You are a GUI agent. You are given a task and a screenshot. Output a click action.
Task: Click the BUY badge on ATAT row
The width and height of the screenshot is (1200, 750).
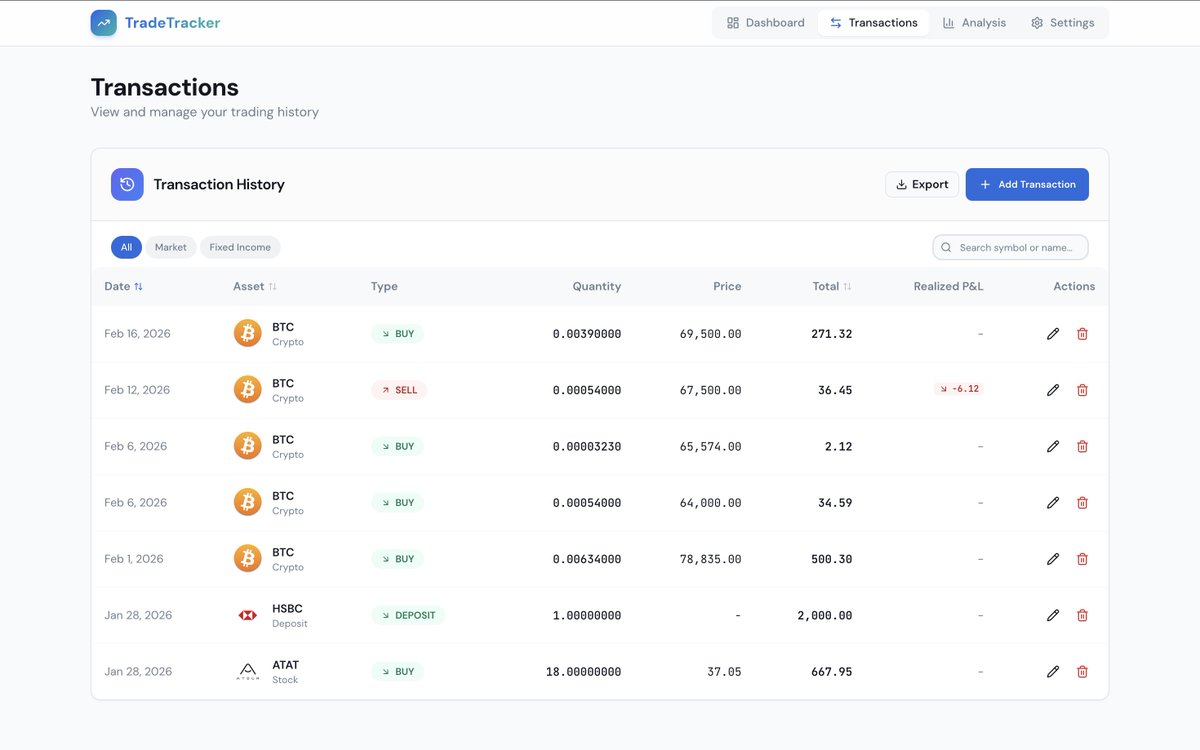(397, 672)
